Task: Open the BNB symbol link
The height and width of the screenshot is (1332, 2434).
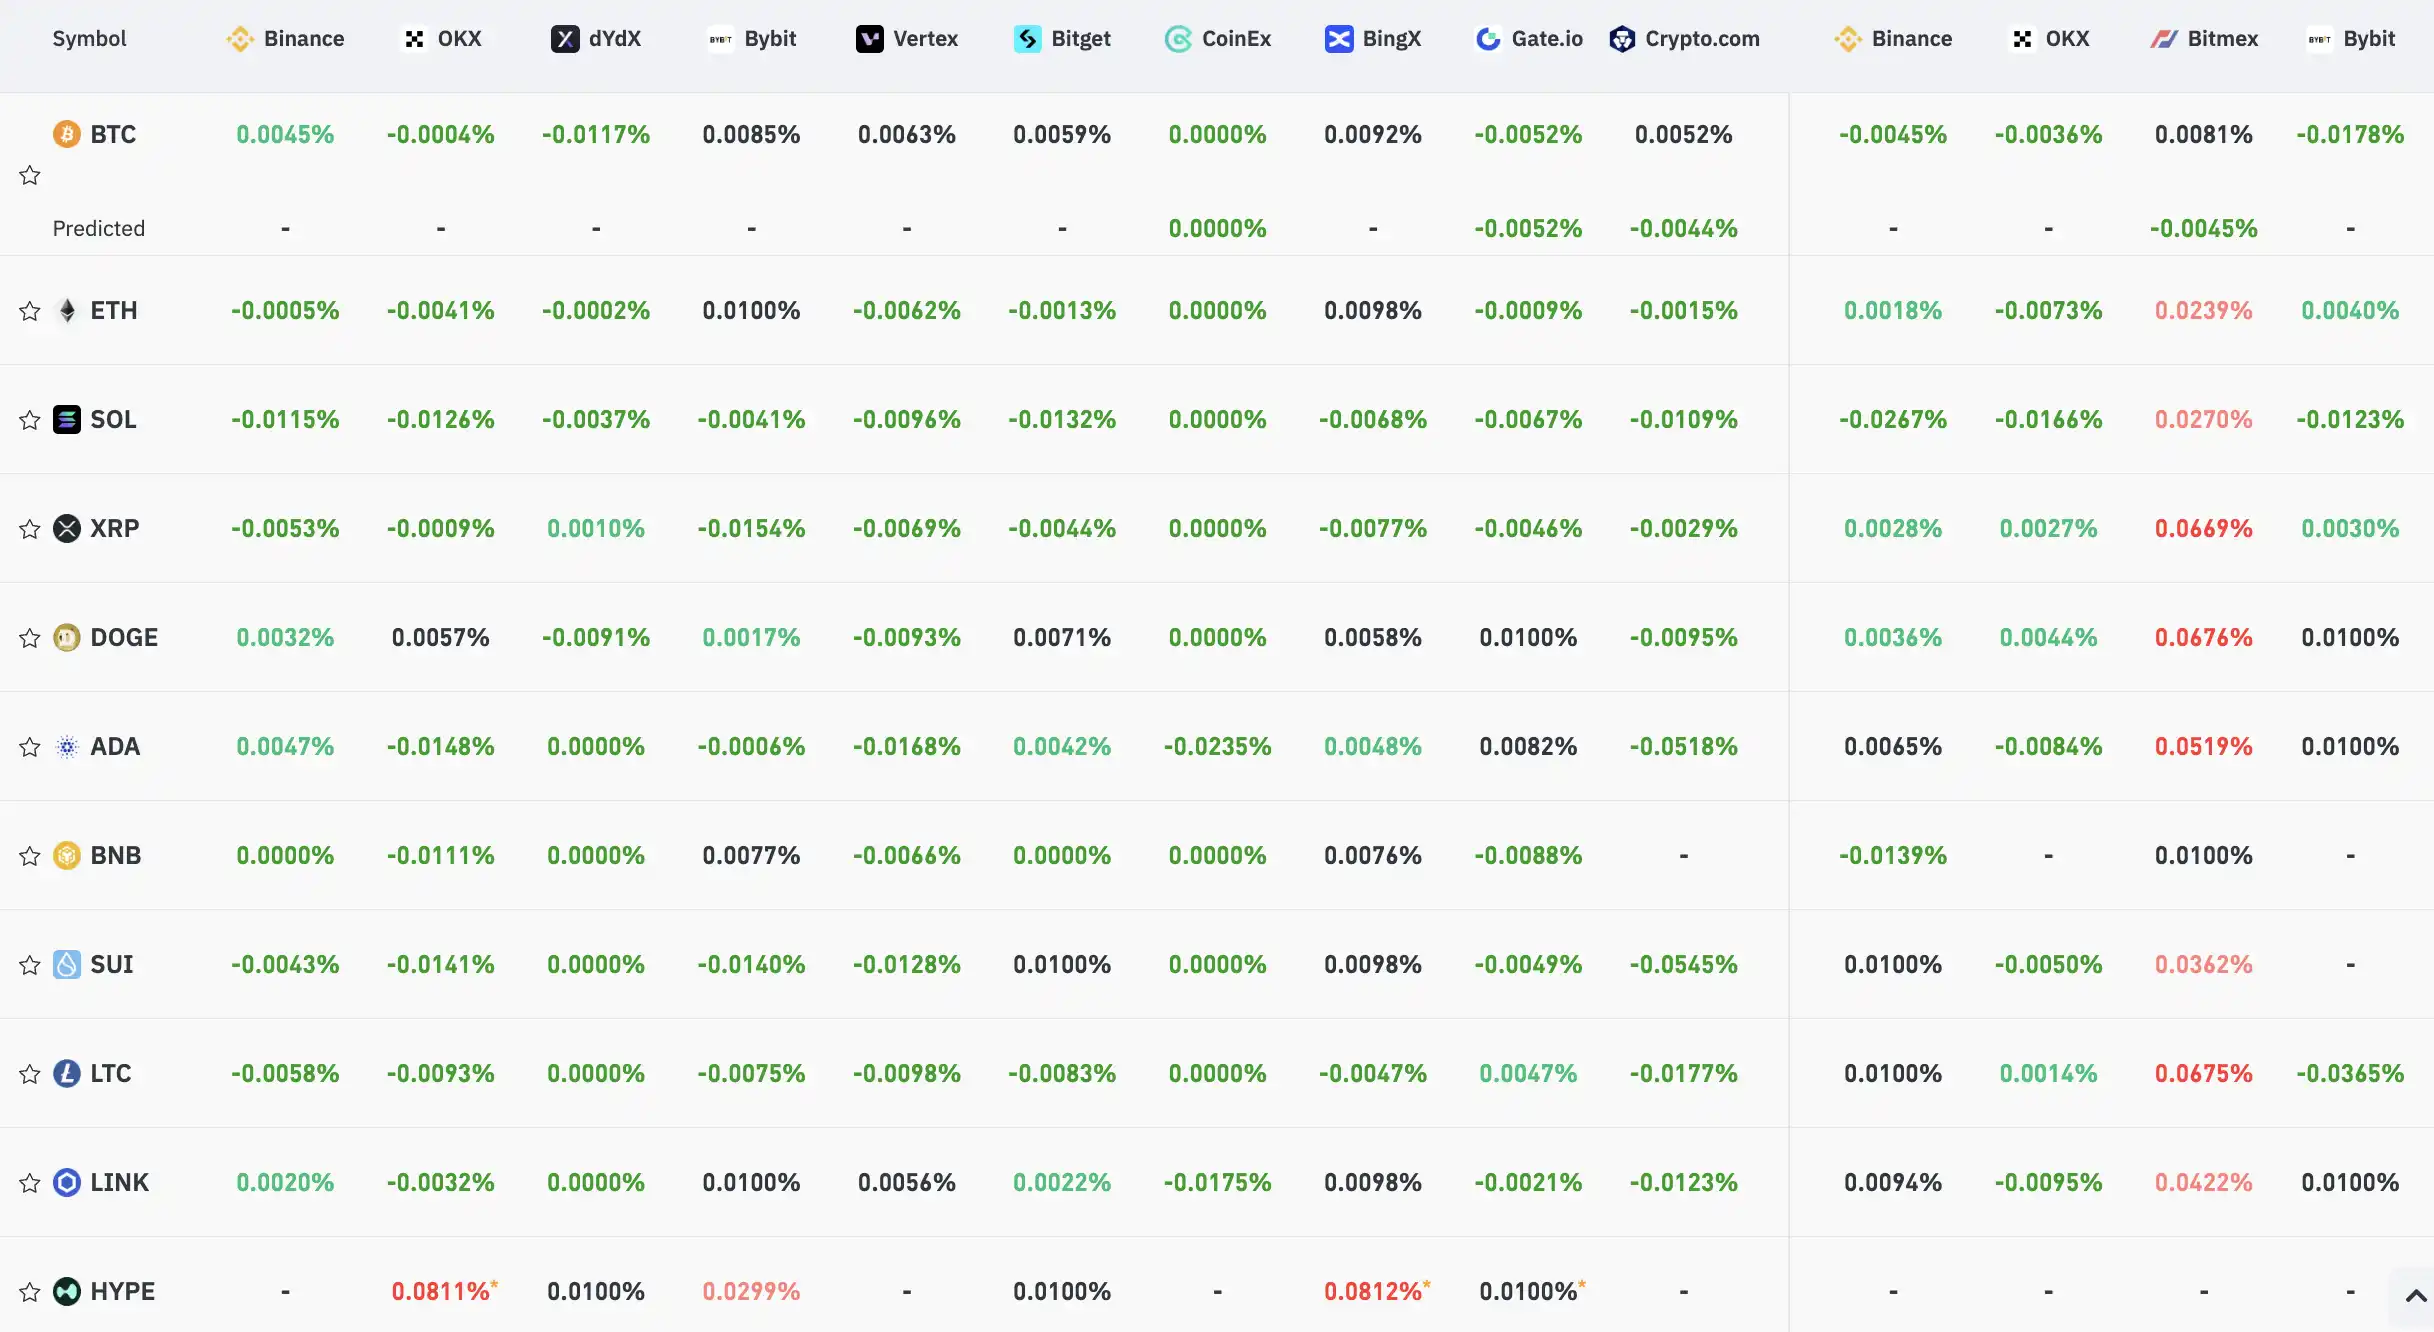Action: coord(115,855)
